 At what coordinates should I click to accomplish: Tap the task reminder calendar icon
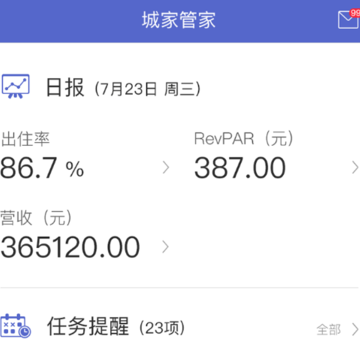point(15,325)
